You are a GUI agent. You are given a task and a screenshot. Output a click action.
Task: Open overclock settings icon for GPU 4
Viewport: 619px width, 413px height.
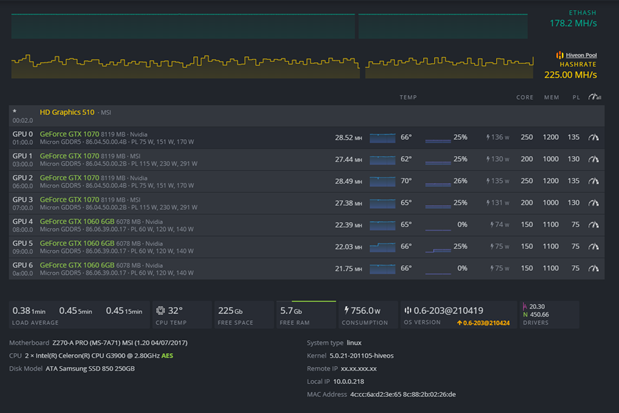[x=593, y=225]
